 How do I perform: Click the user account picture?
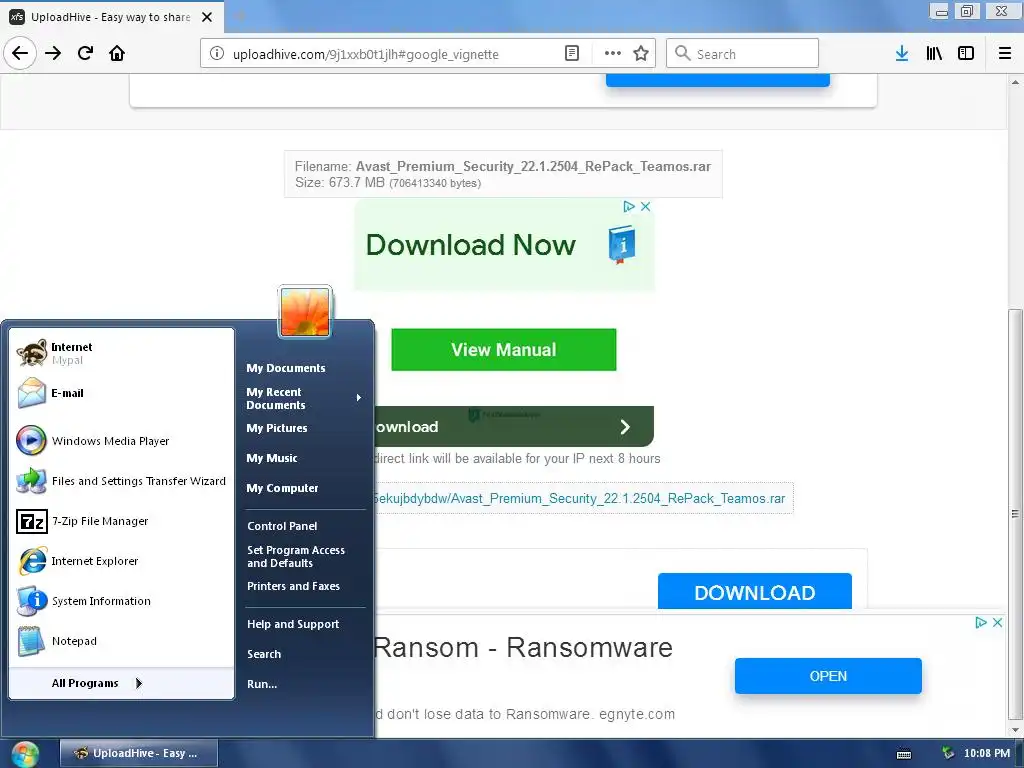coord(305,312)
